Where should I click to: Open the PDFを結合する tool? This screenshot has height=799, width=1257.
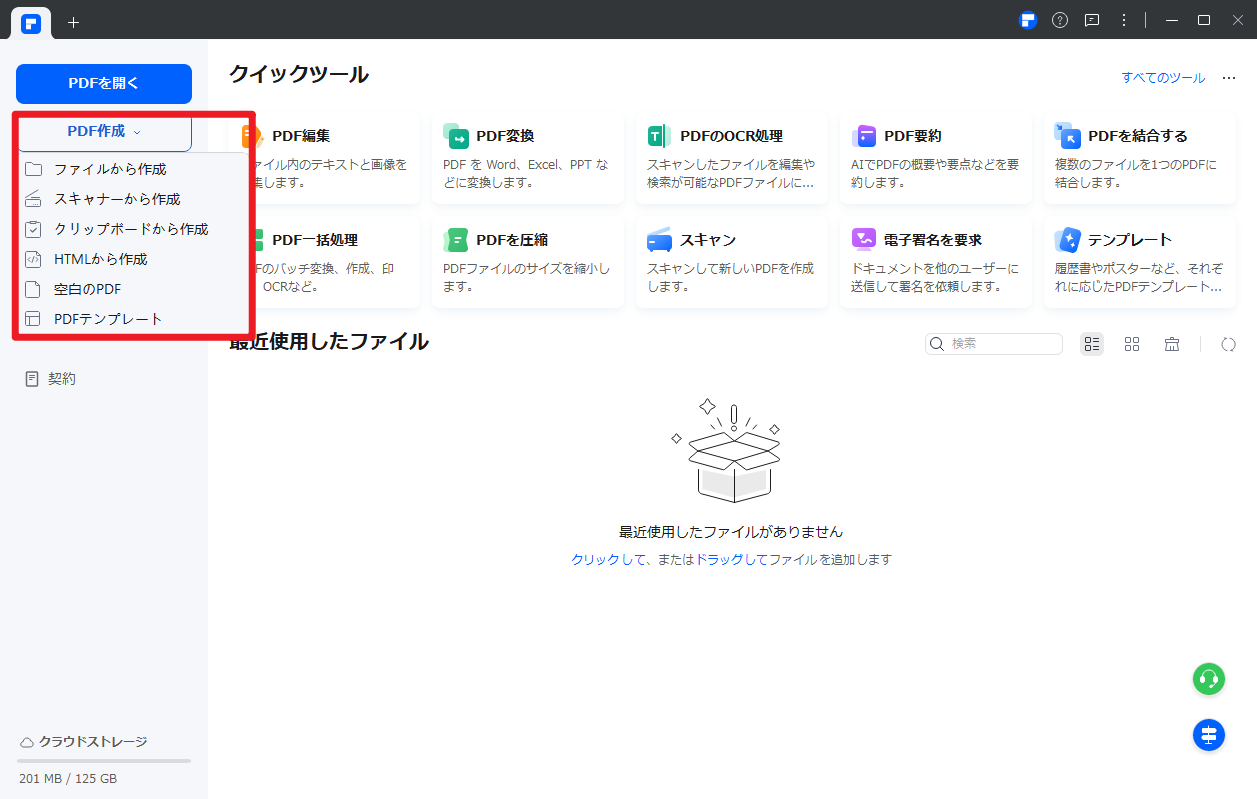1140,158
